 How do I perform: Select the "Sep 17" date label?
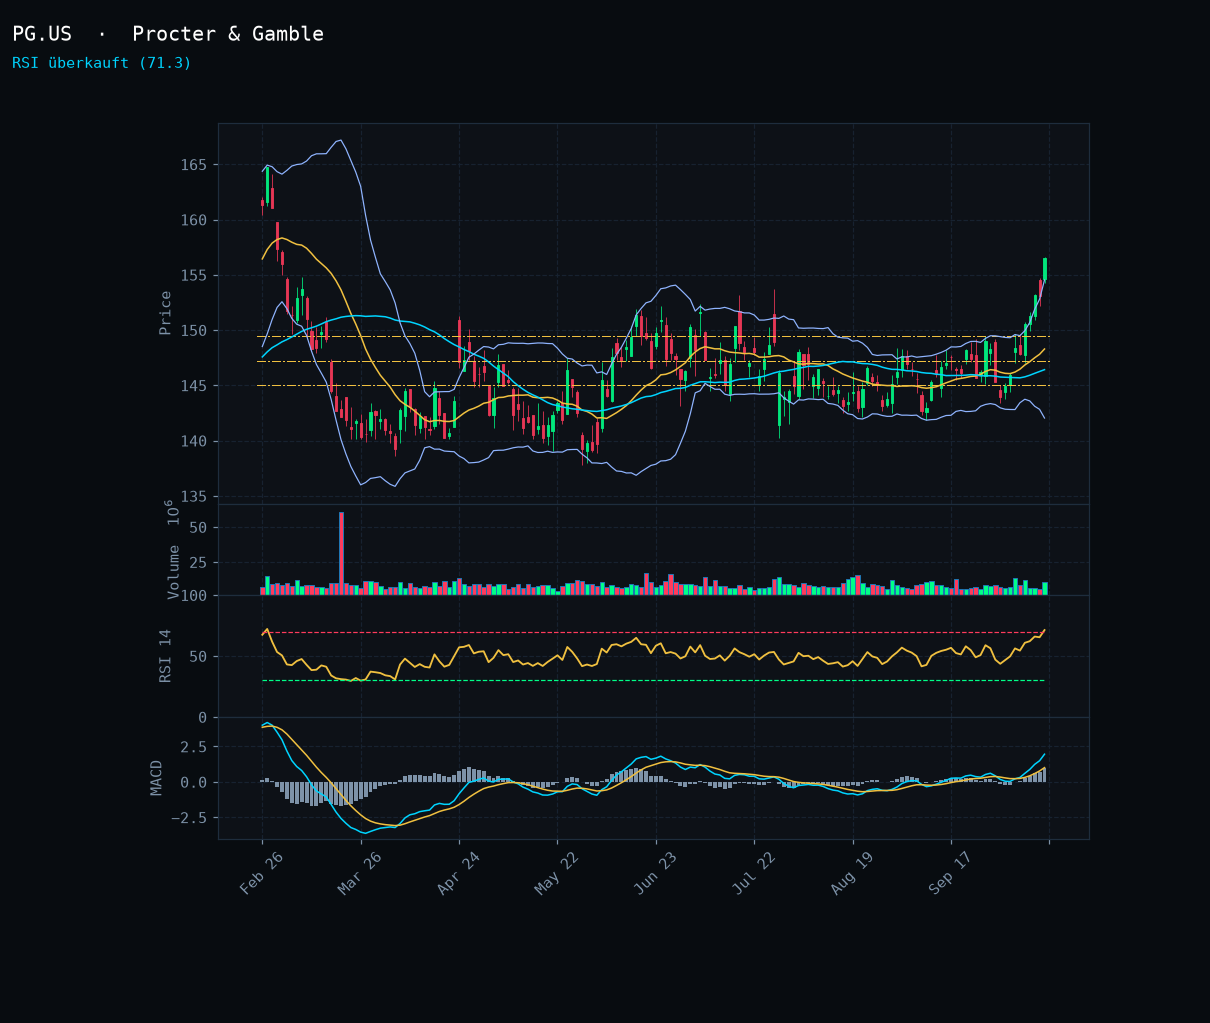point(950,873)
